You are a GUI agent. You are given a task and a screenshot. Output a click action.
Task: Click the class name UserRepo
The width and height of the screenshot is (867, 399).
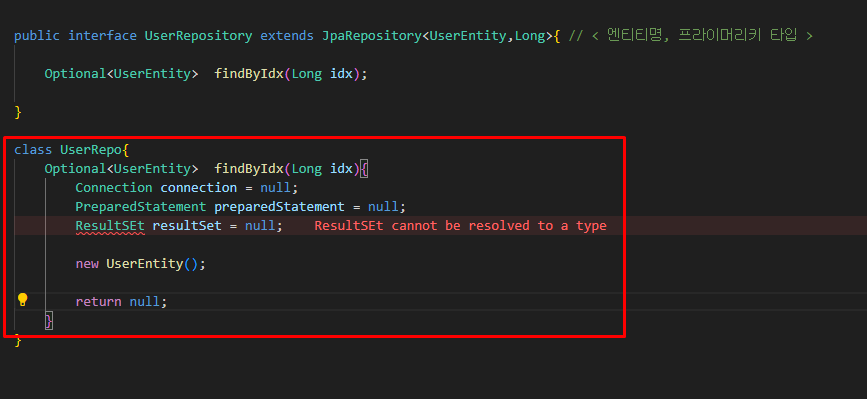click(x=91, y=150)
